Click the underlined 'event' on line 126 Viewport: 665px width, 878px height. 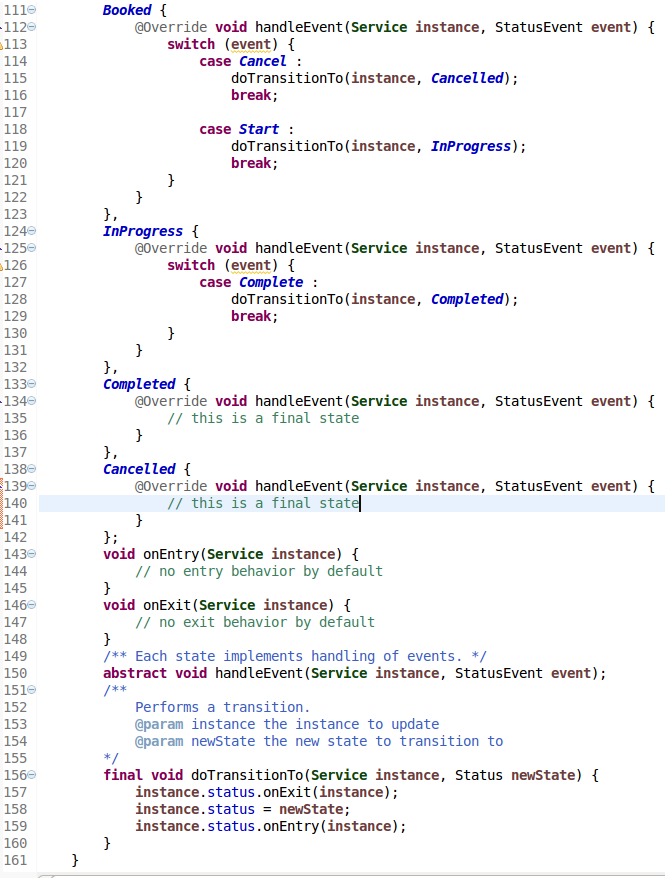tap(251, 265)
